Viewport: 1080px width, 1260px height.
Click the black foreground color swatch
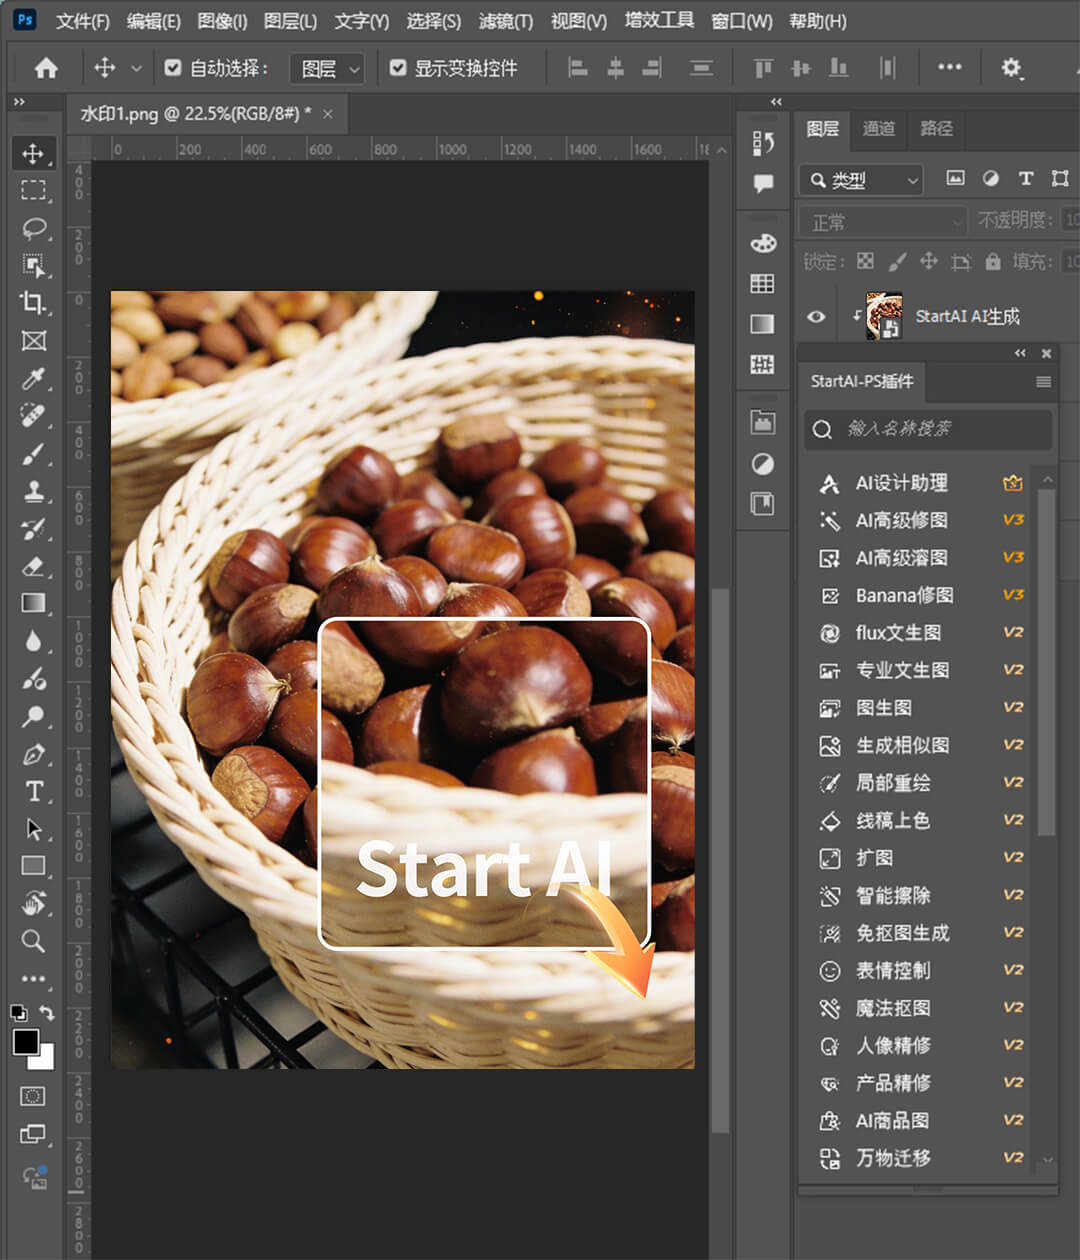point(26,1042)
